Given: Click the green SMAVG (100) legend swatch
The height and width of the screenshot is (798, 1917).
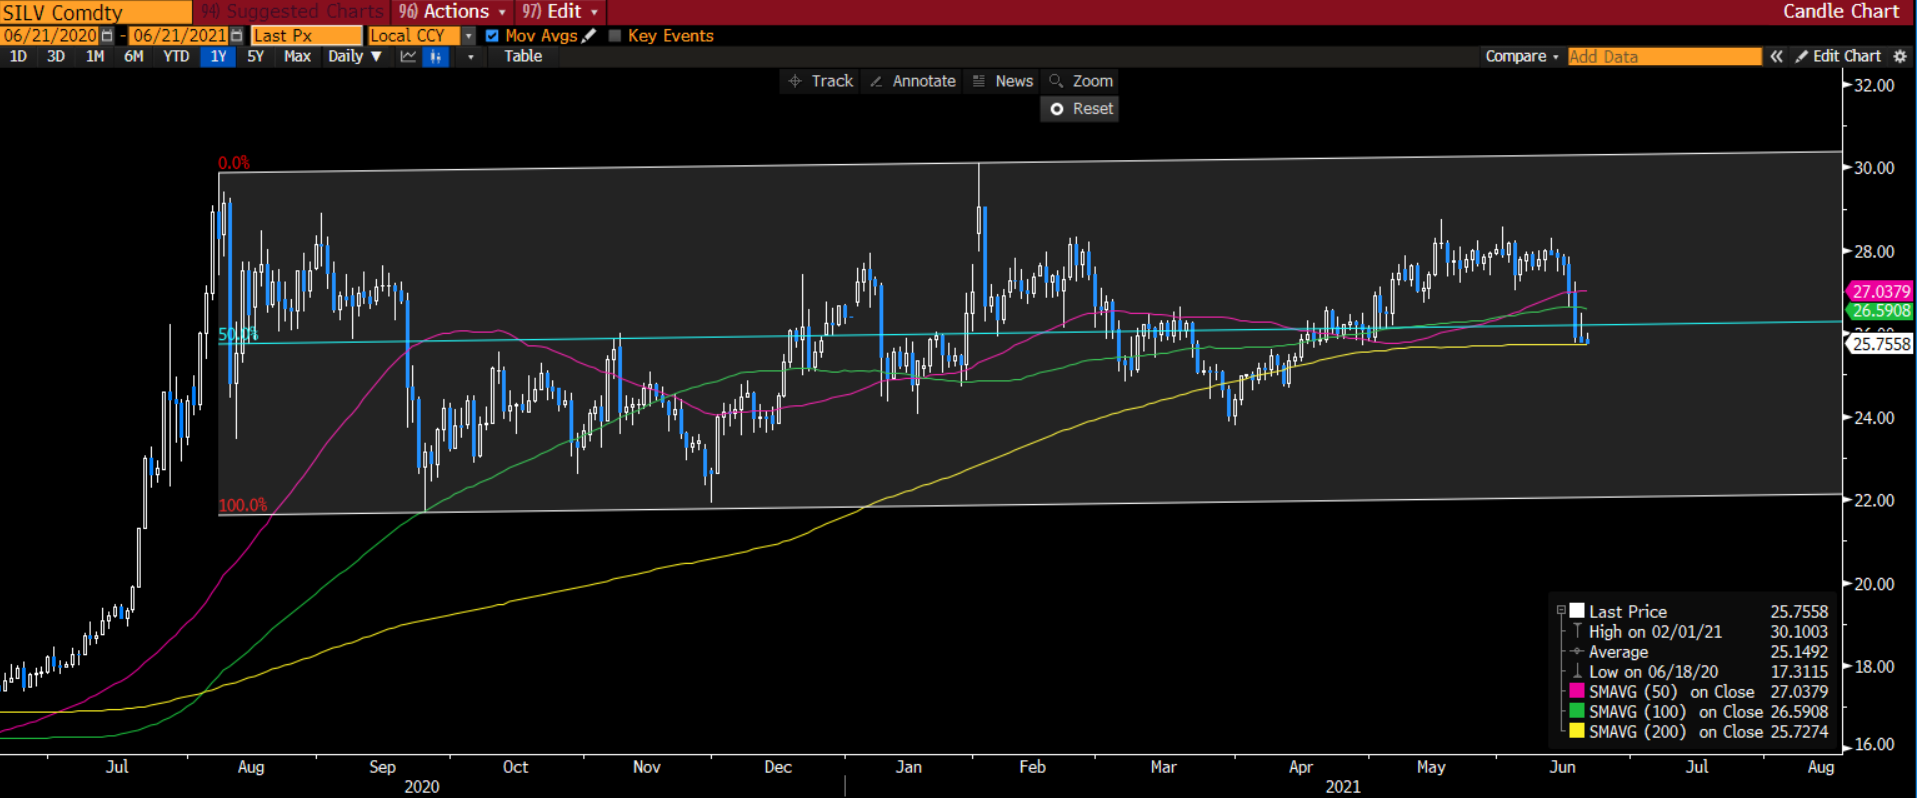Looking at the screenshot, I should tap(1577, 711).
